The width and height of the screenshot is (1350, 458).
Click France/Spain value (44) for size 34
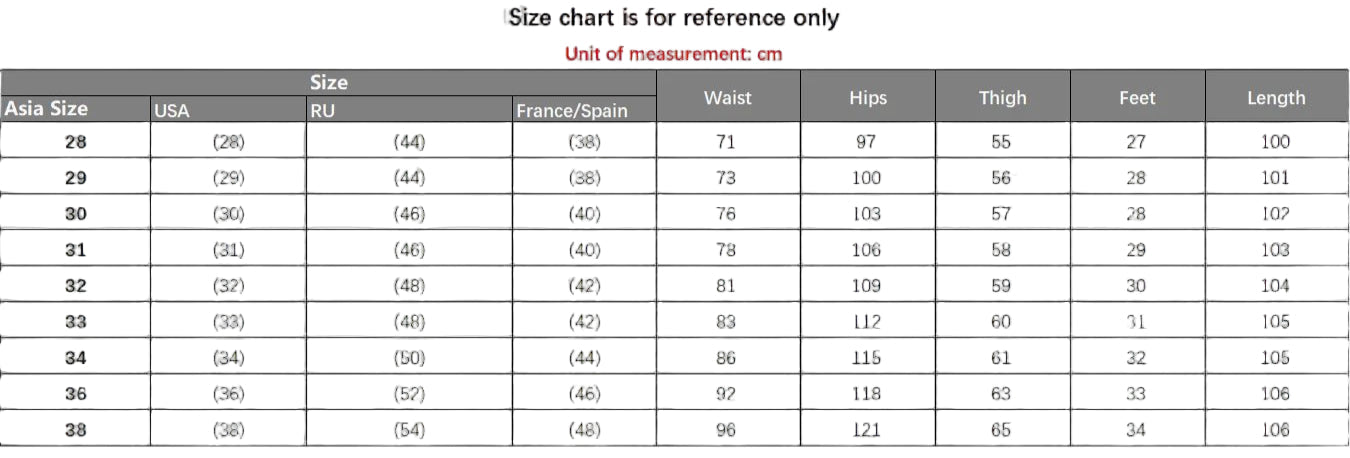coord(584,358)
